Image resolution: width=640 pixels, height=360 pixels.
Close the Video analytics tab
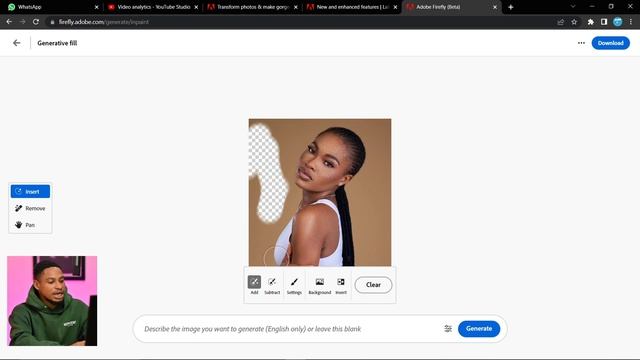(196, 7)
